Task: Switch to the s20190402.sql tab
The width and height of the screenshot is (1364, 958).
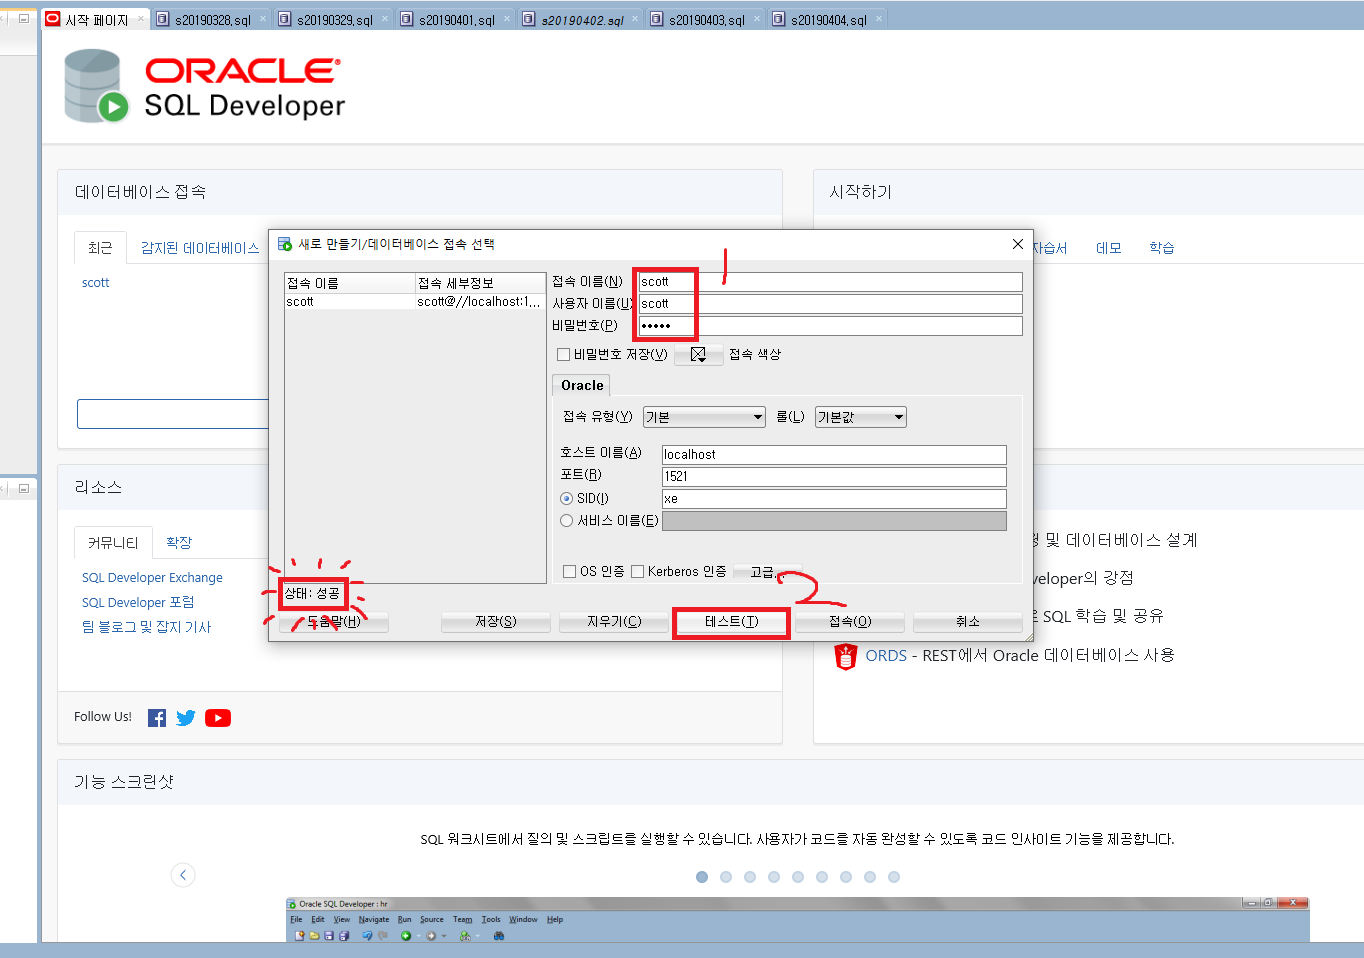Action: pyautogui.click(x=582, y=20)
